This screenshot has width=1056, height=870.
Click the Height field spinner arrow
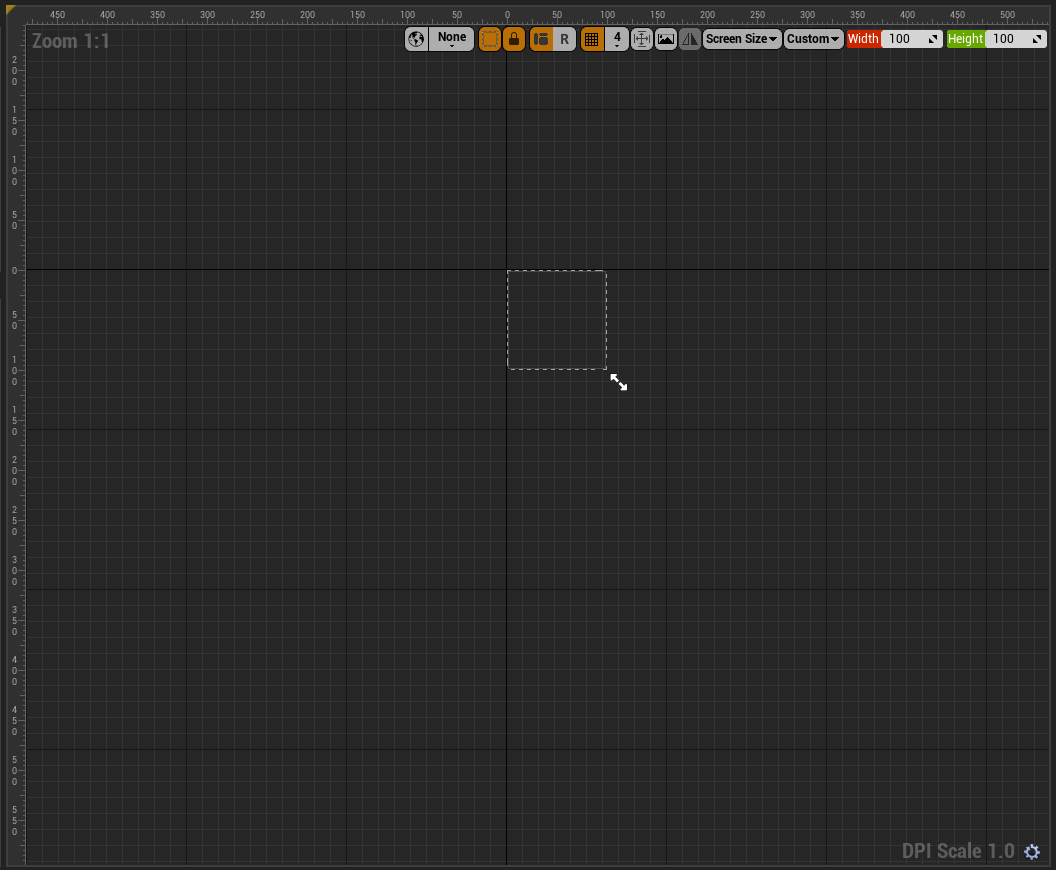click(1037, 39)
